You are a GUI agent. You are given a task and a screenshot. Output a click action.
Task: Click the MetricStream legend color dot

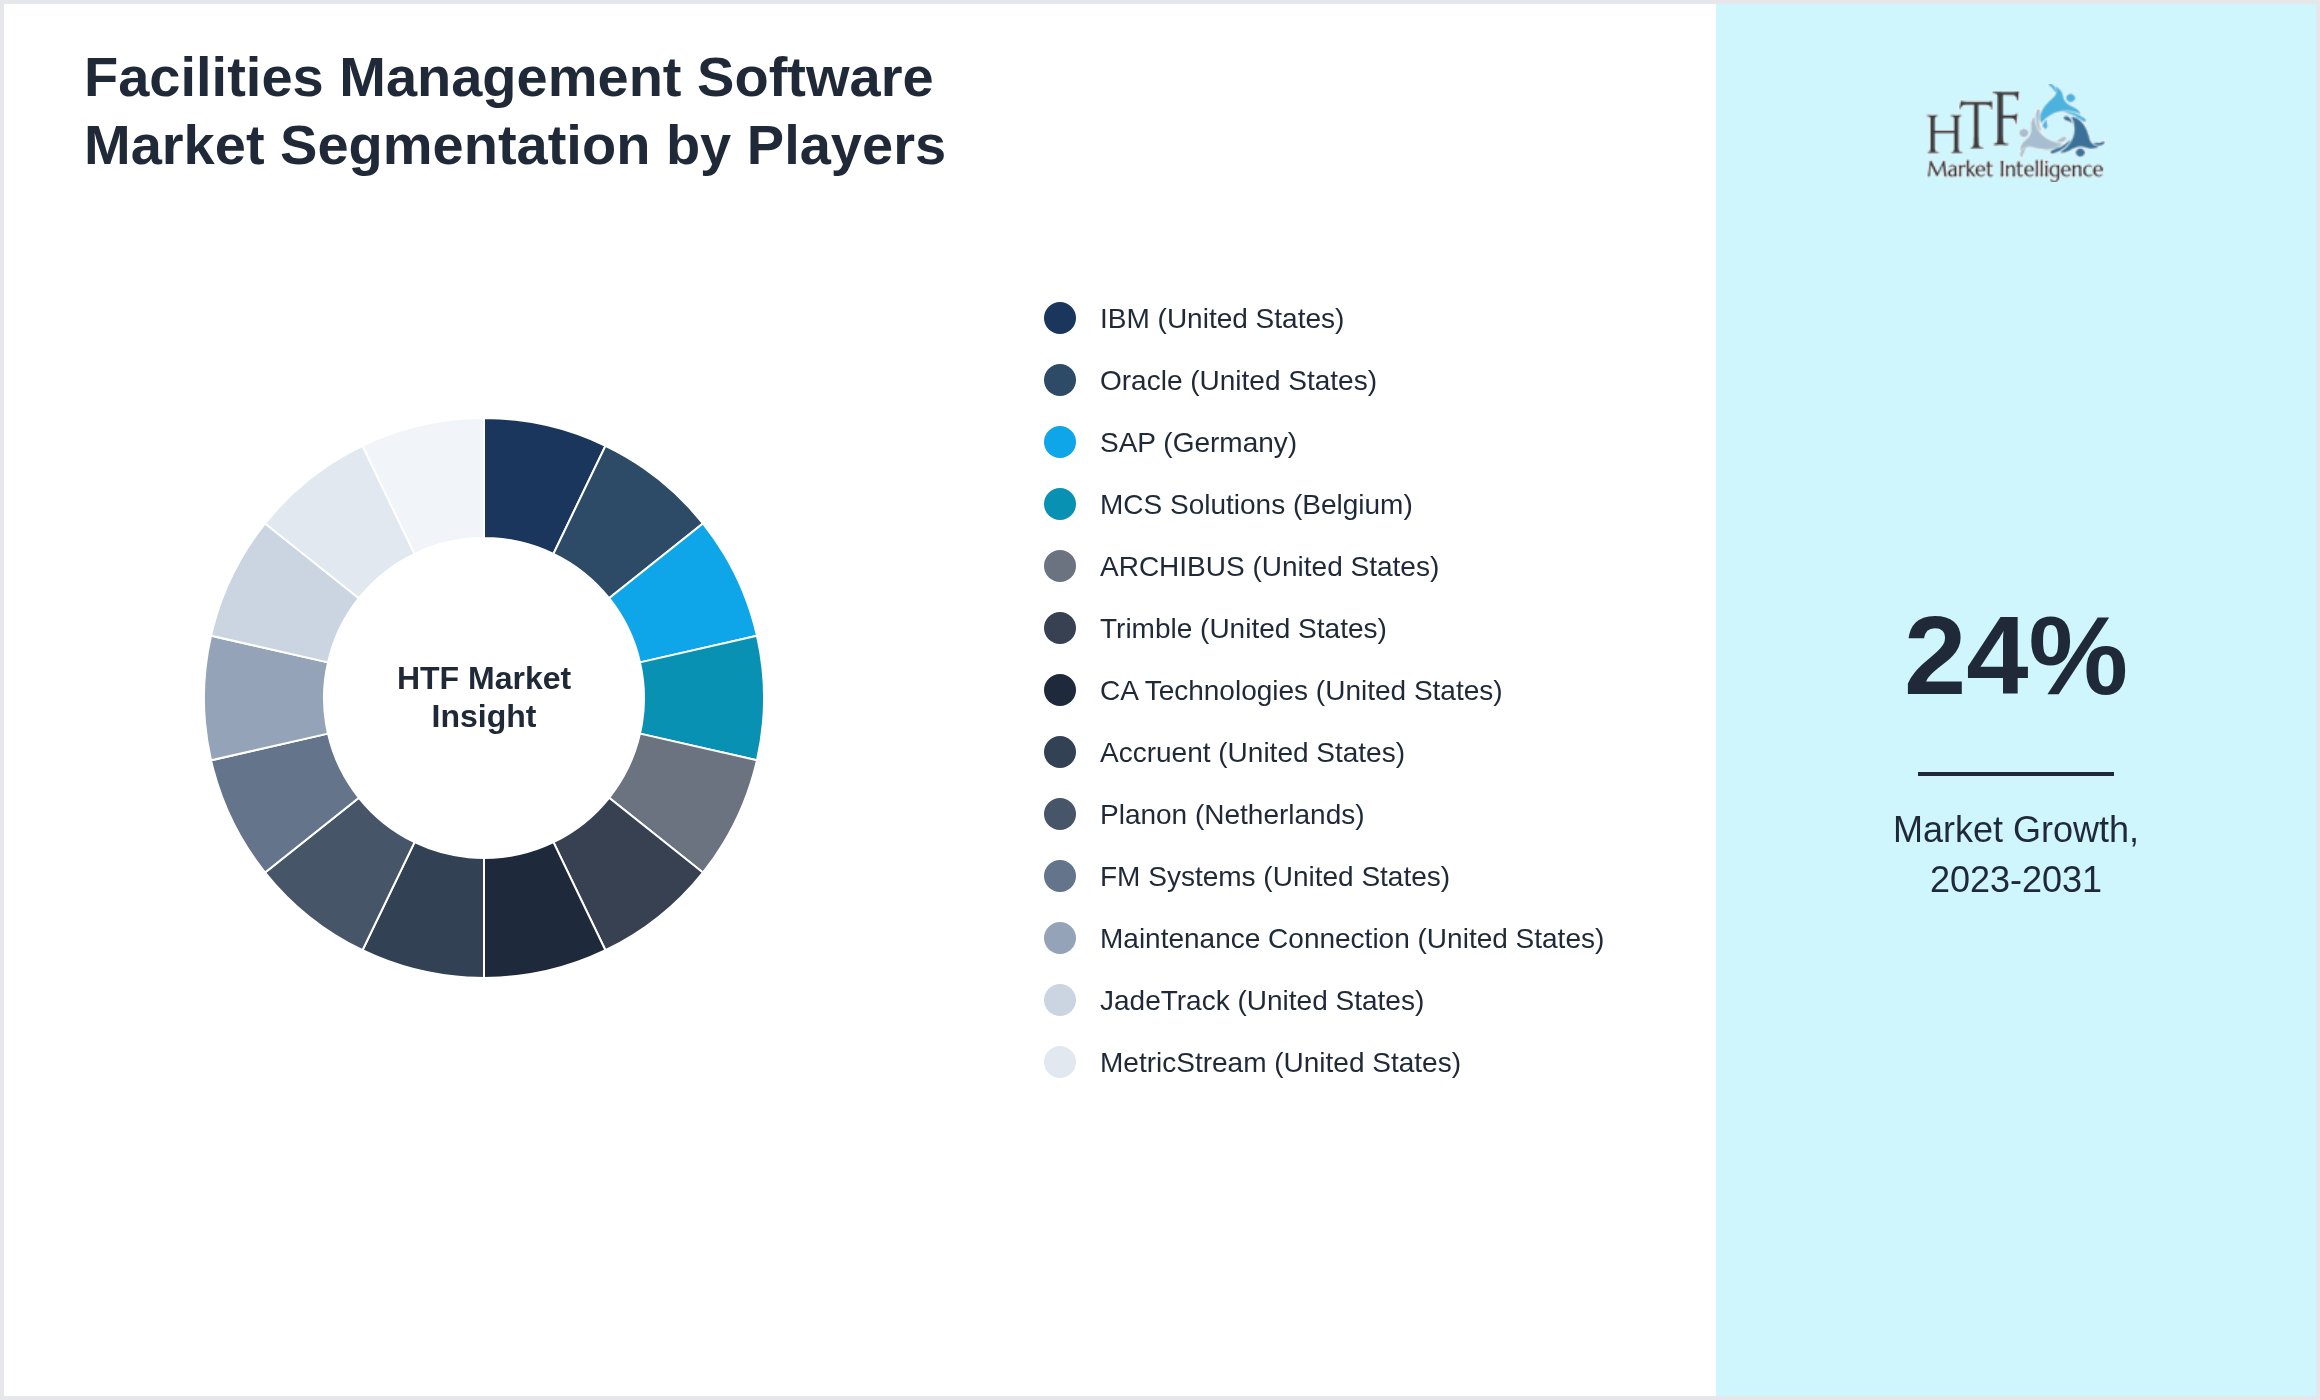click(x=1060, y=1062)
